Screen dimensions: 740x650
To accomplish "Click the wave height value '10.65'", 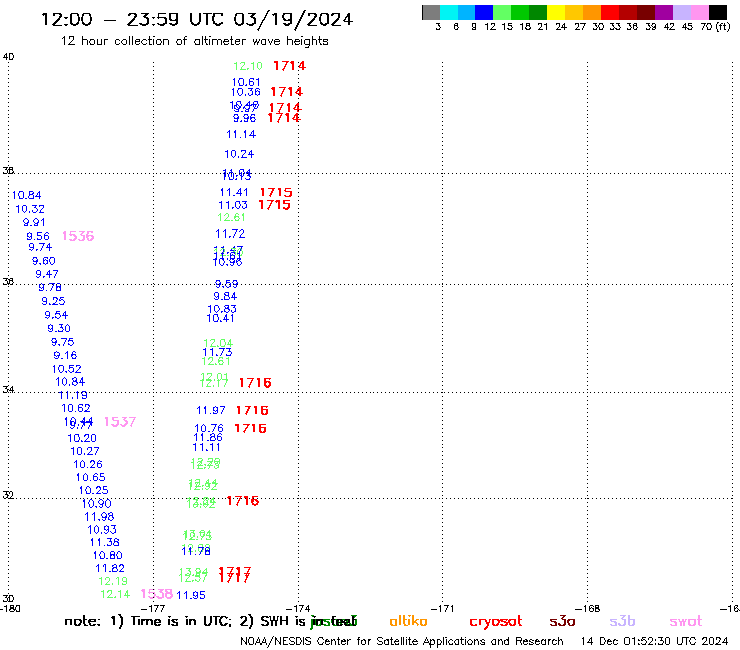I will [x=90, y=478].
